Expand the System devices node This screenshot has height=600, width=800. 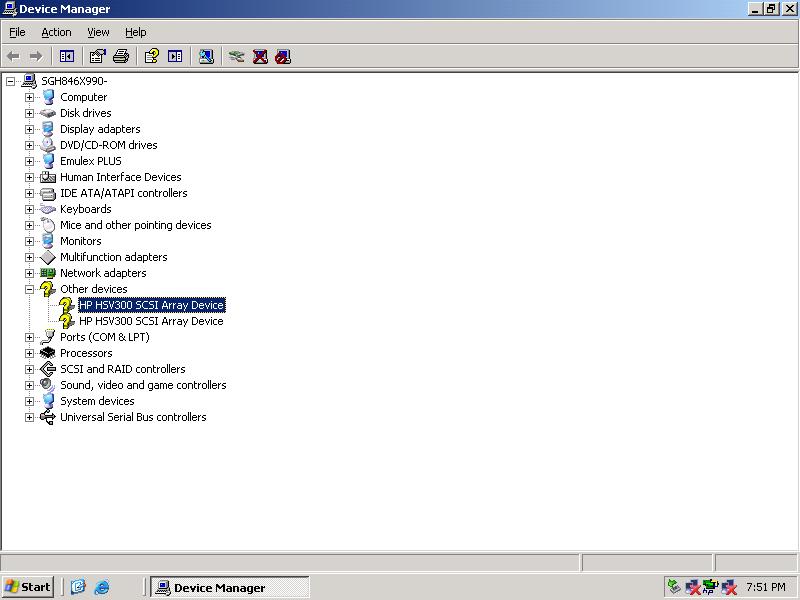pos(29,401)
